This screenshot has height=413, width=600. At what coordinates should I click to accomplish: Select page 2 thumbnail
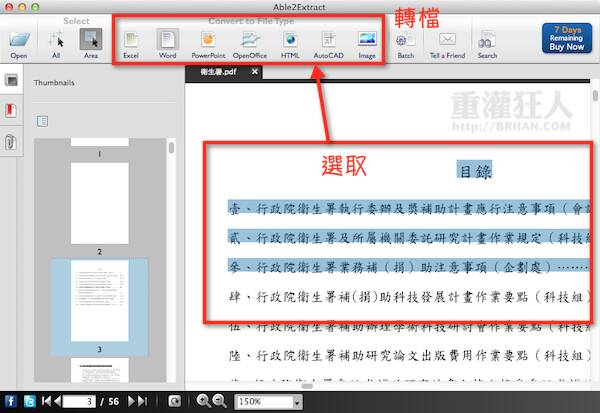pyautogui.click(x=99, y=203)
